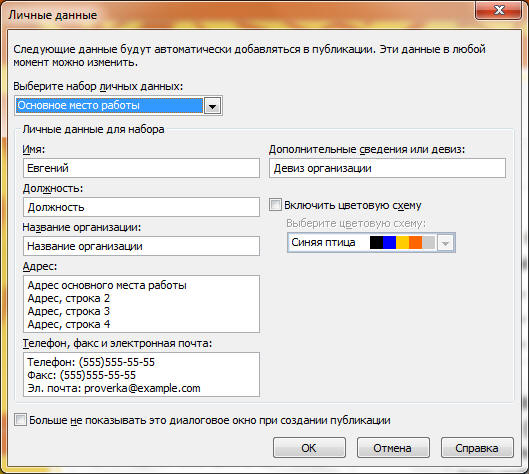Click the orange swatch in the color scheme
The width and height of the screenshot is (529, 474).
pyautogui.click(x=415, y=243)
